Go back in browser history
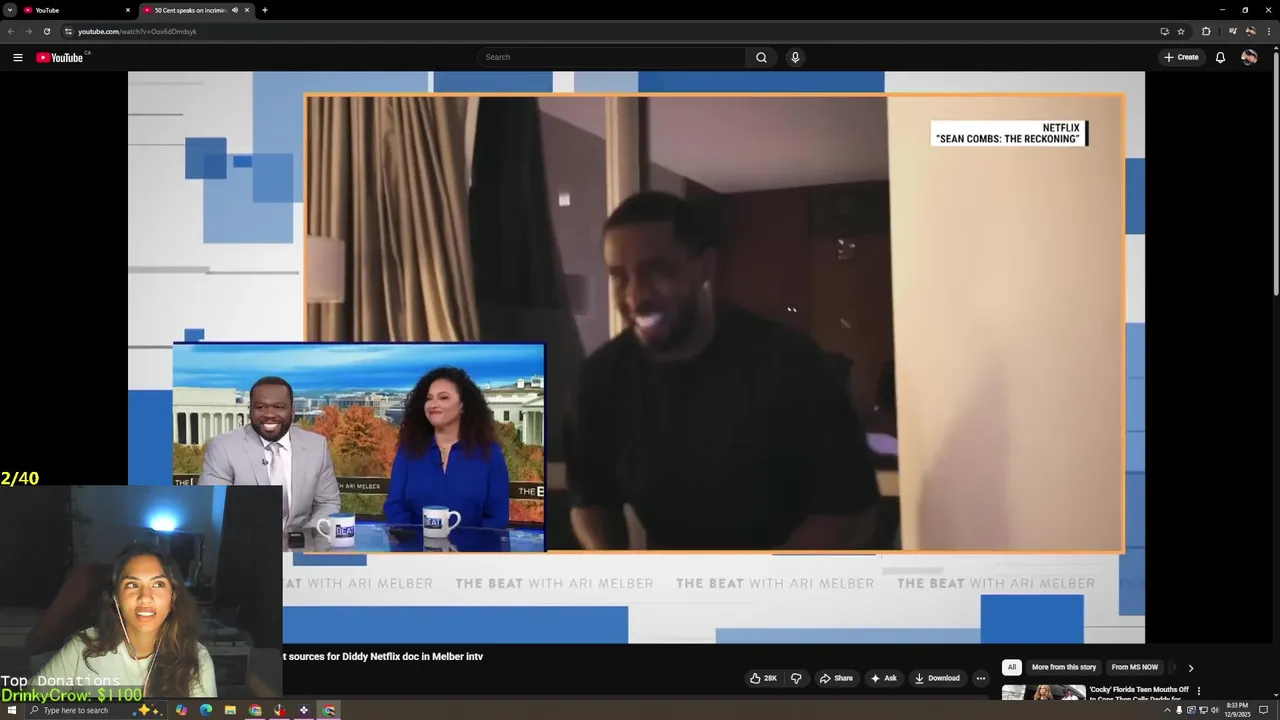Viewport: 1280px width, 720px height. click(11, 31)
